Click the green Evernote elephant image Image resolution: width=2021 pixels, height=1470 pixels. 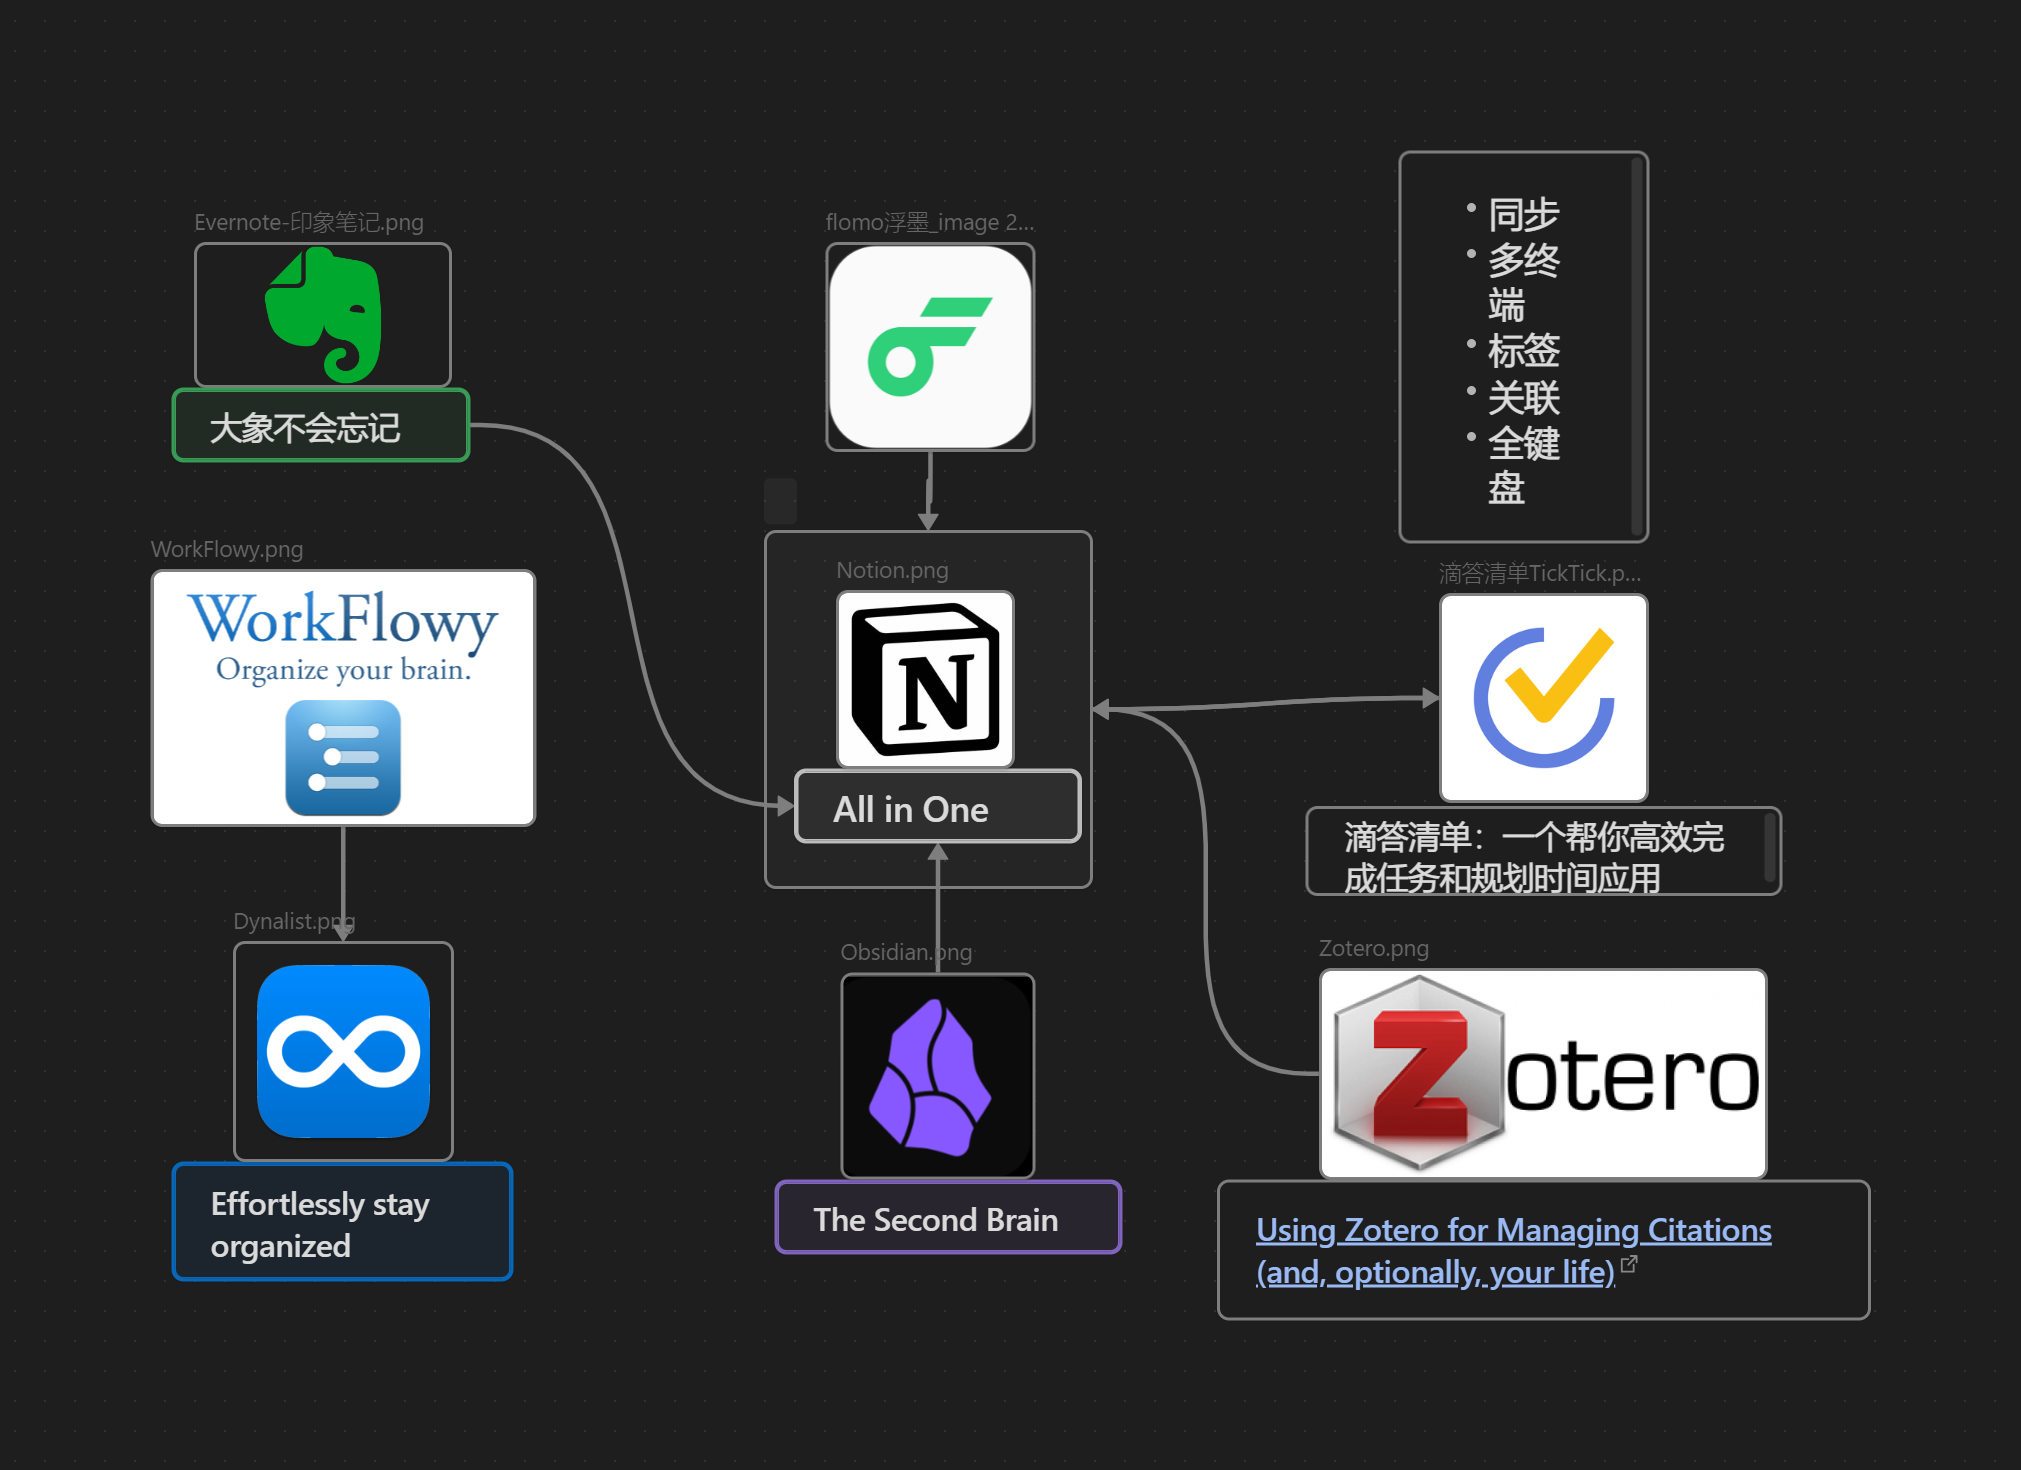click(x=323, y=315)
